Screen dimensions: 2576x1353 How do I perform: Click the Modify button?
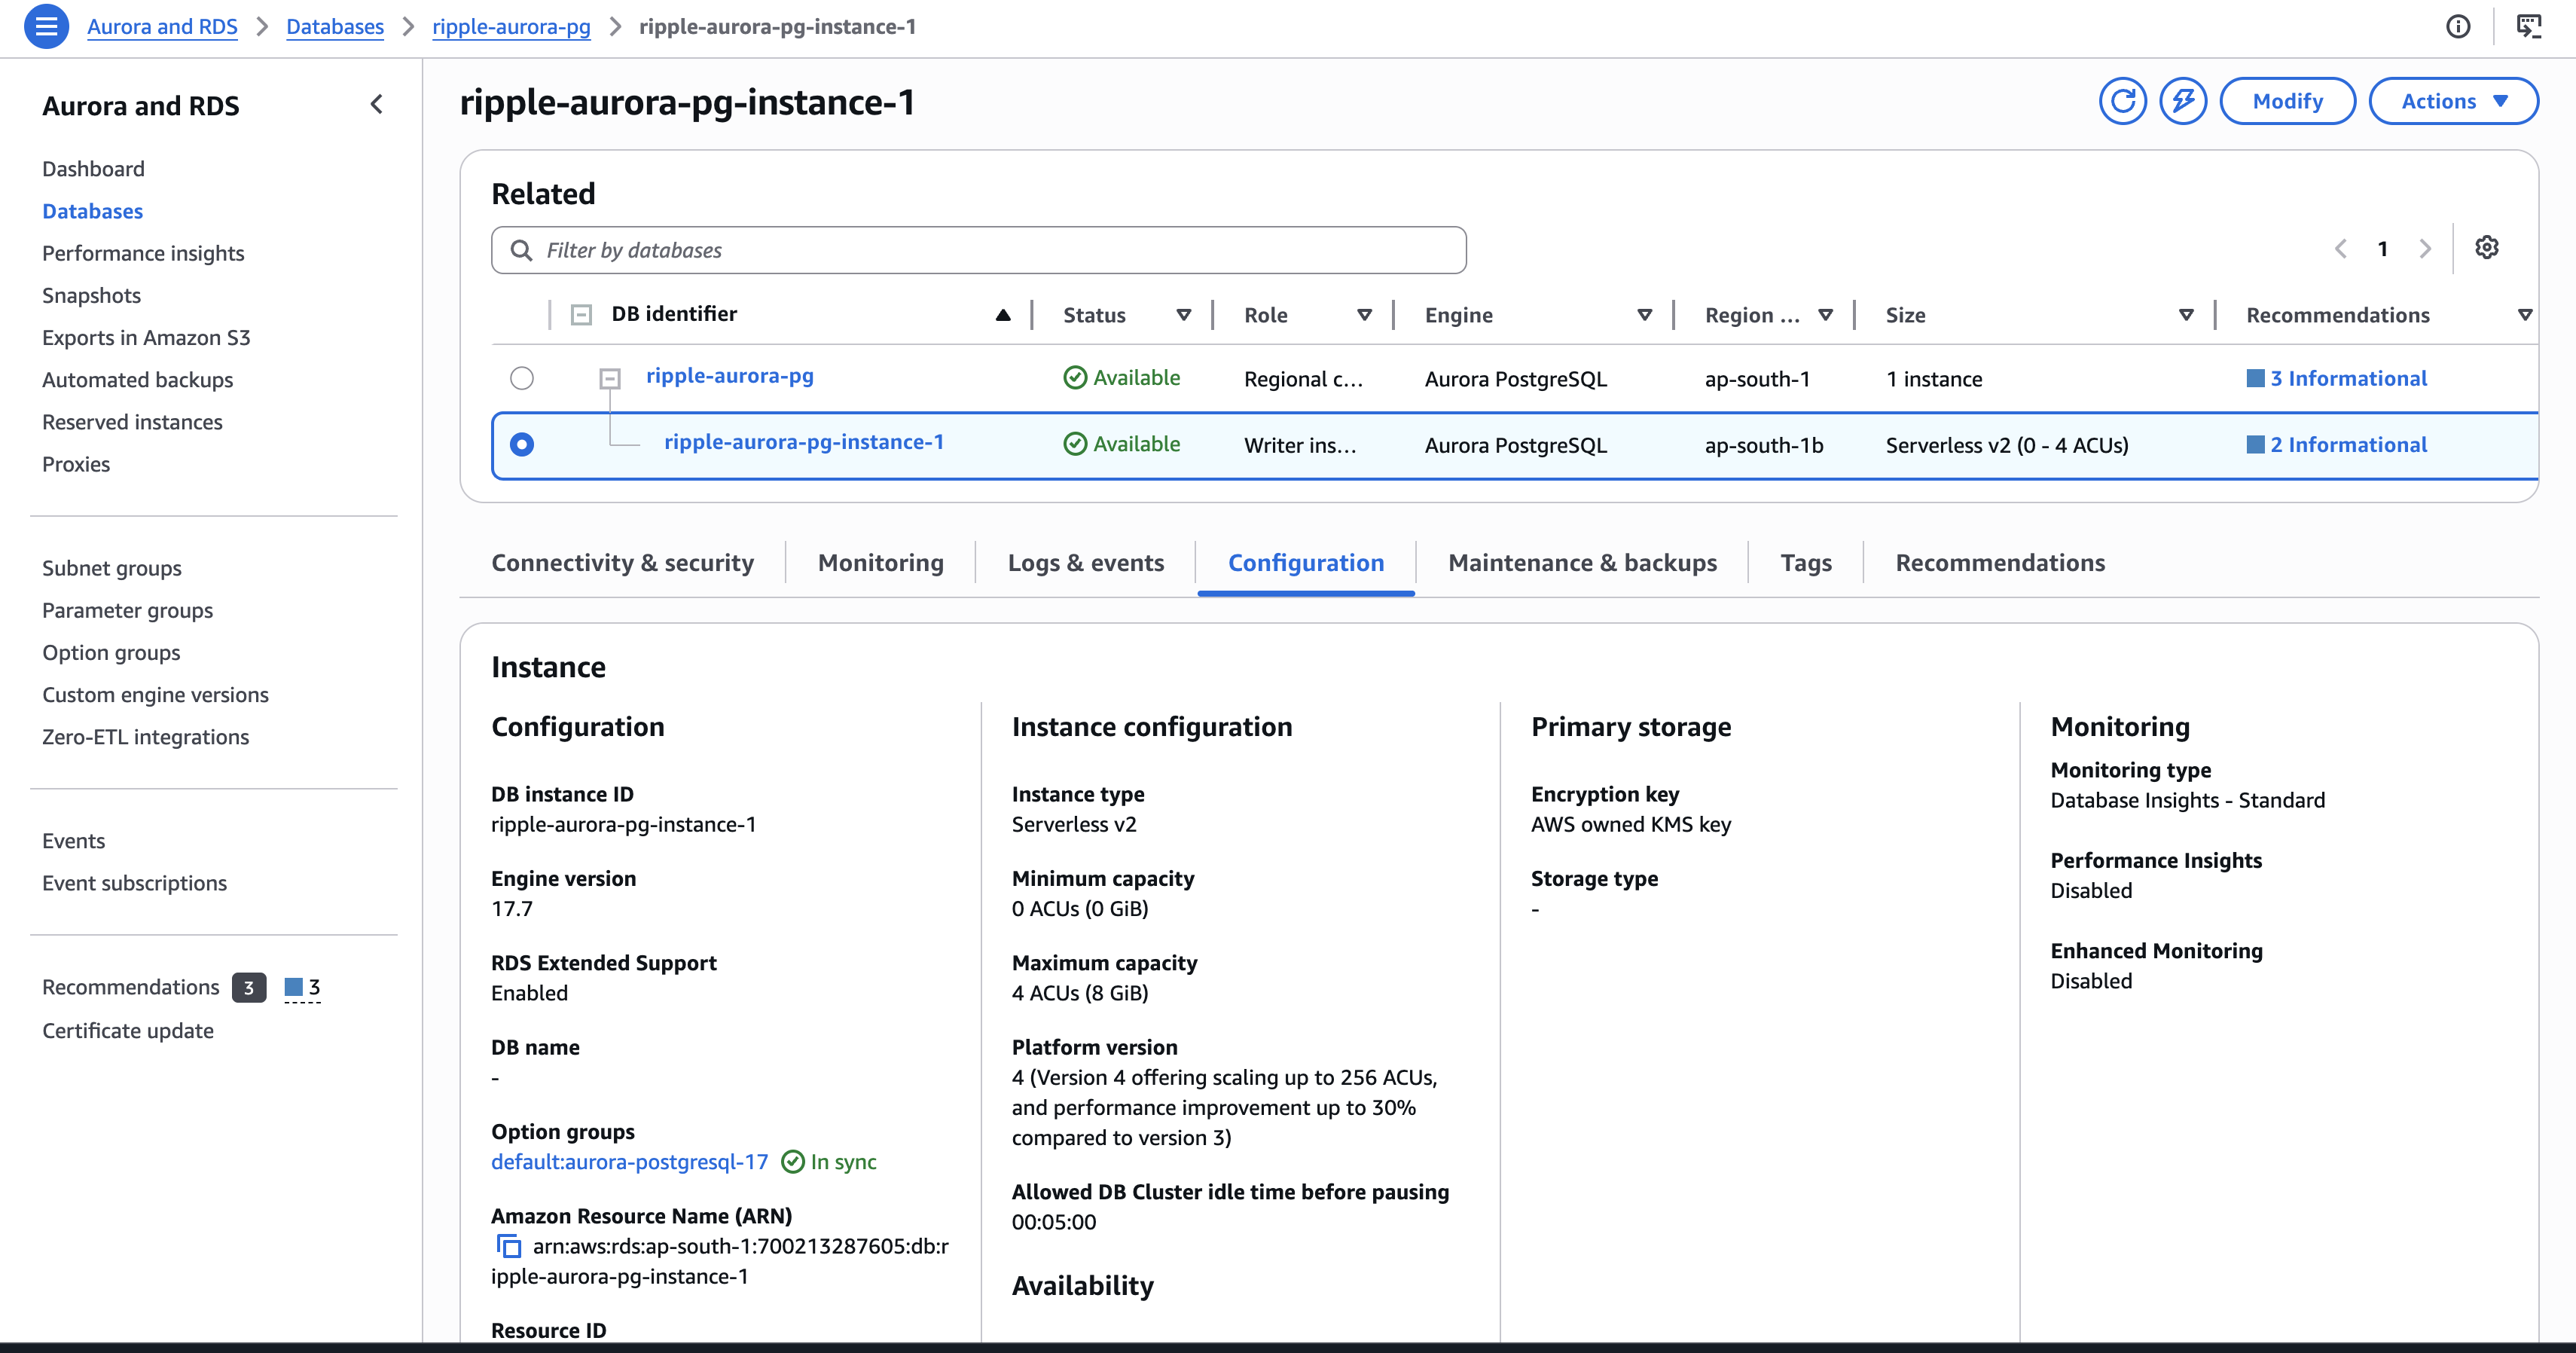pyautogui.click(x=2287, y=101)
